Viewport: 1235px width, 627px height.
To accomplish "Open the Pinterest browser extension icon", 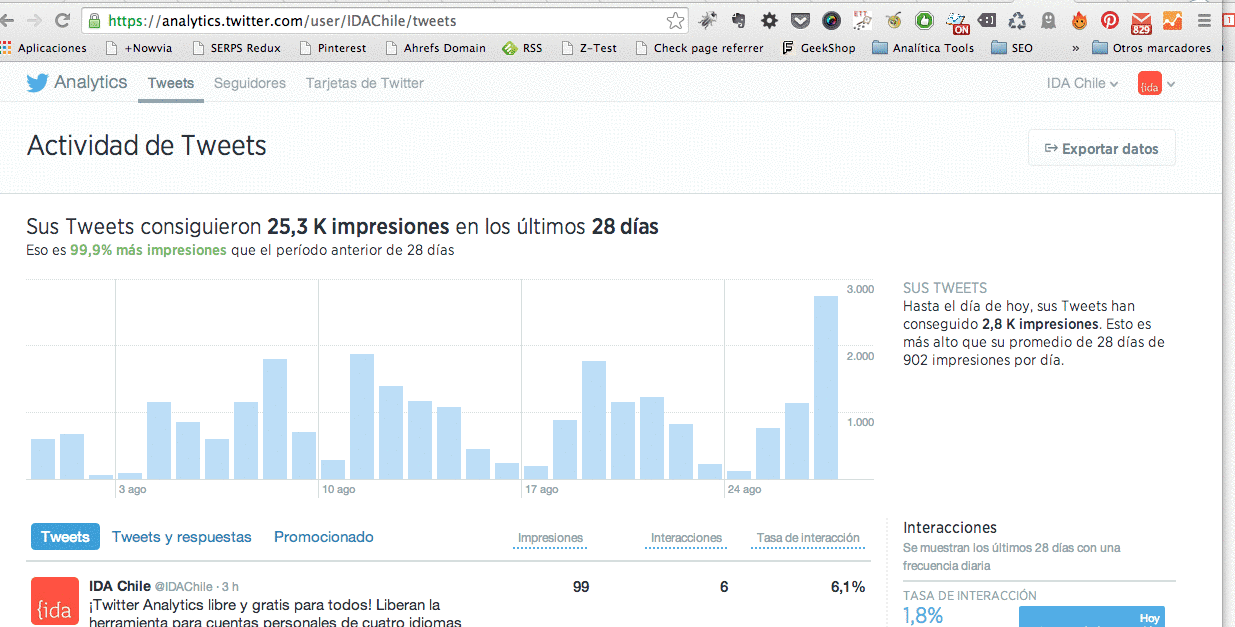I will click(1110, 18).
